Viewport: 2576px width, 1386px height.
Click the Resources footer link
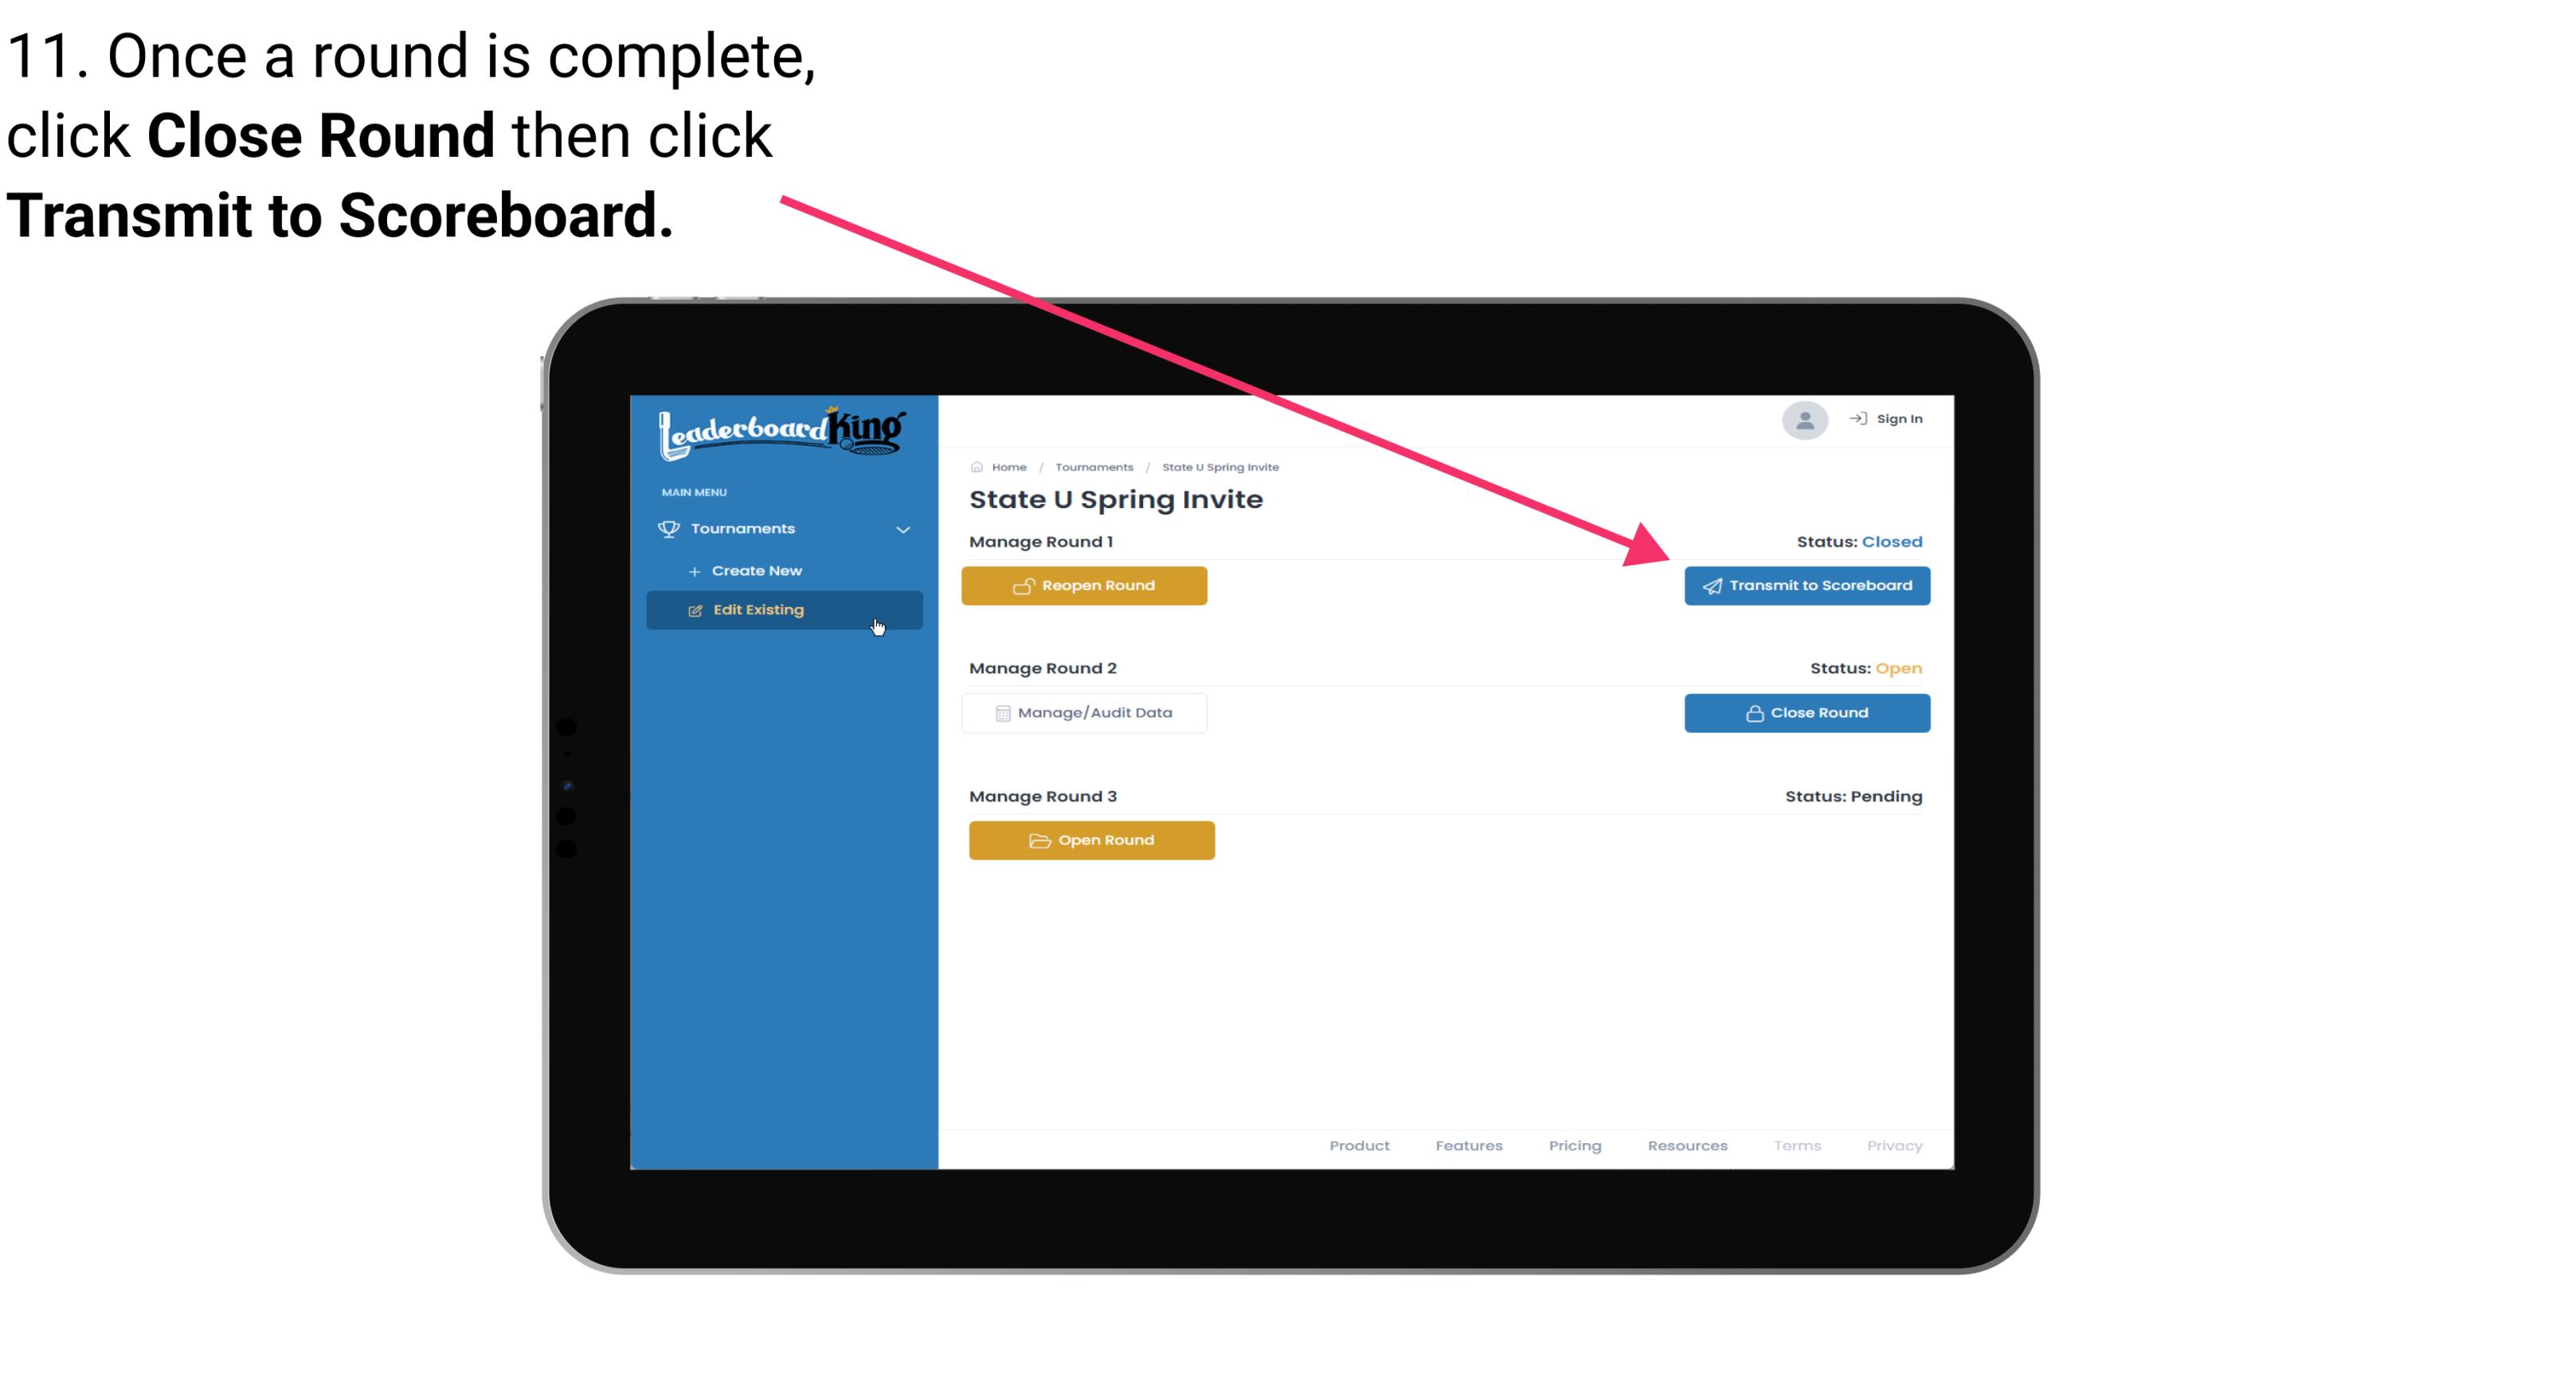[x=1687, y=1144]
